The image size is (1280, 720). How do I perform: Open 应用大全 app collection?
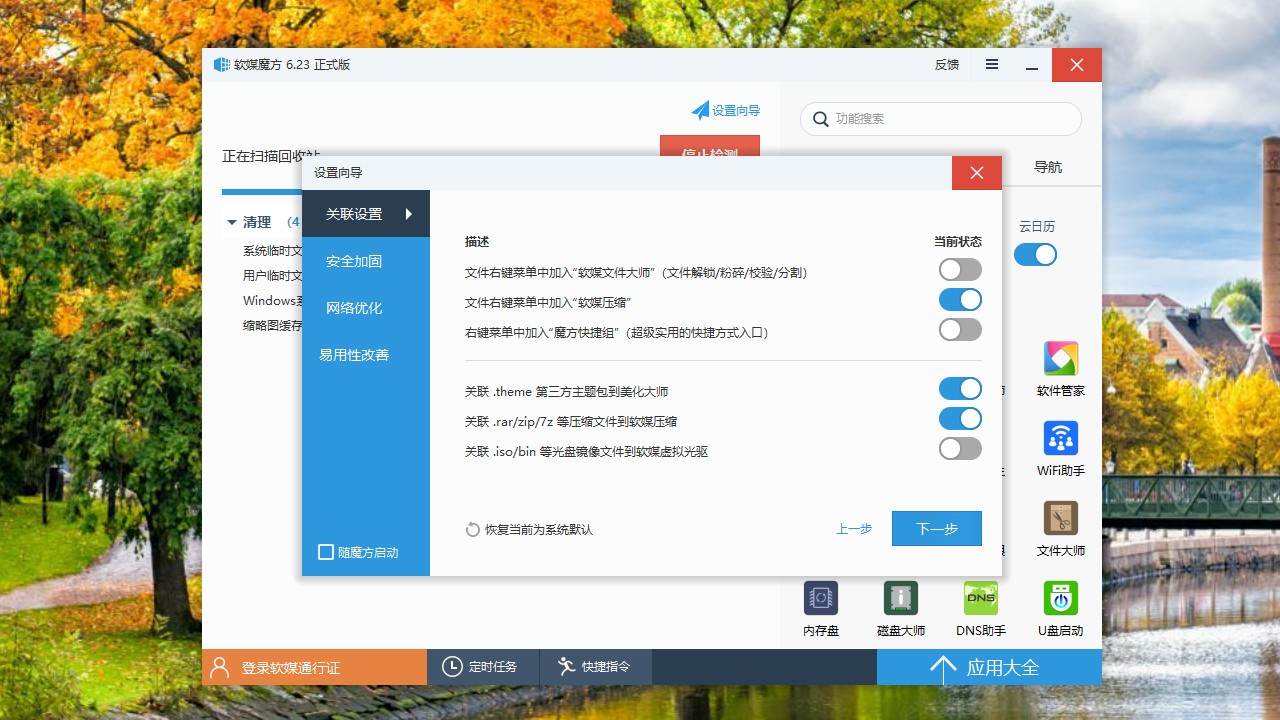tap(989, 667)
